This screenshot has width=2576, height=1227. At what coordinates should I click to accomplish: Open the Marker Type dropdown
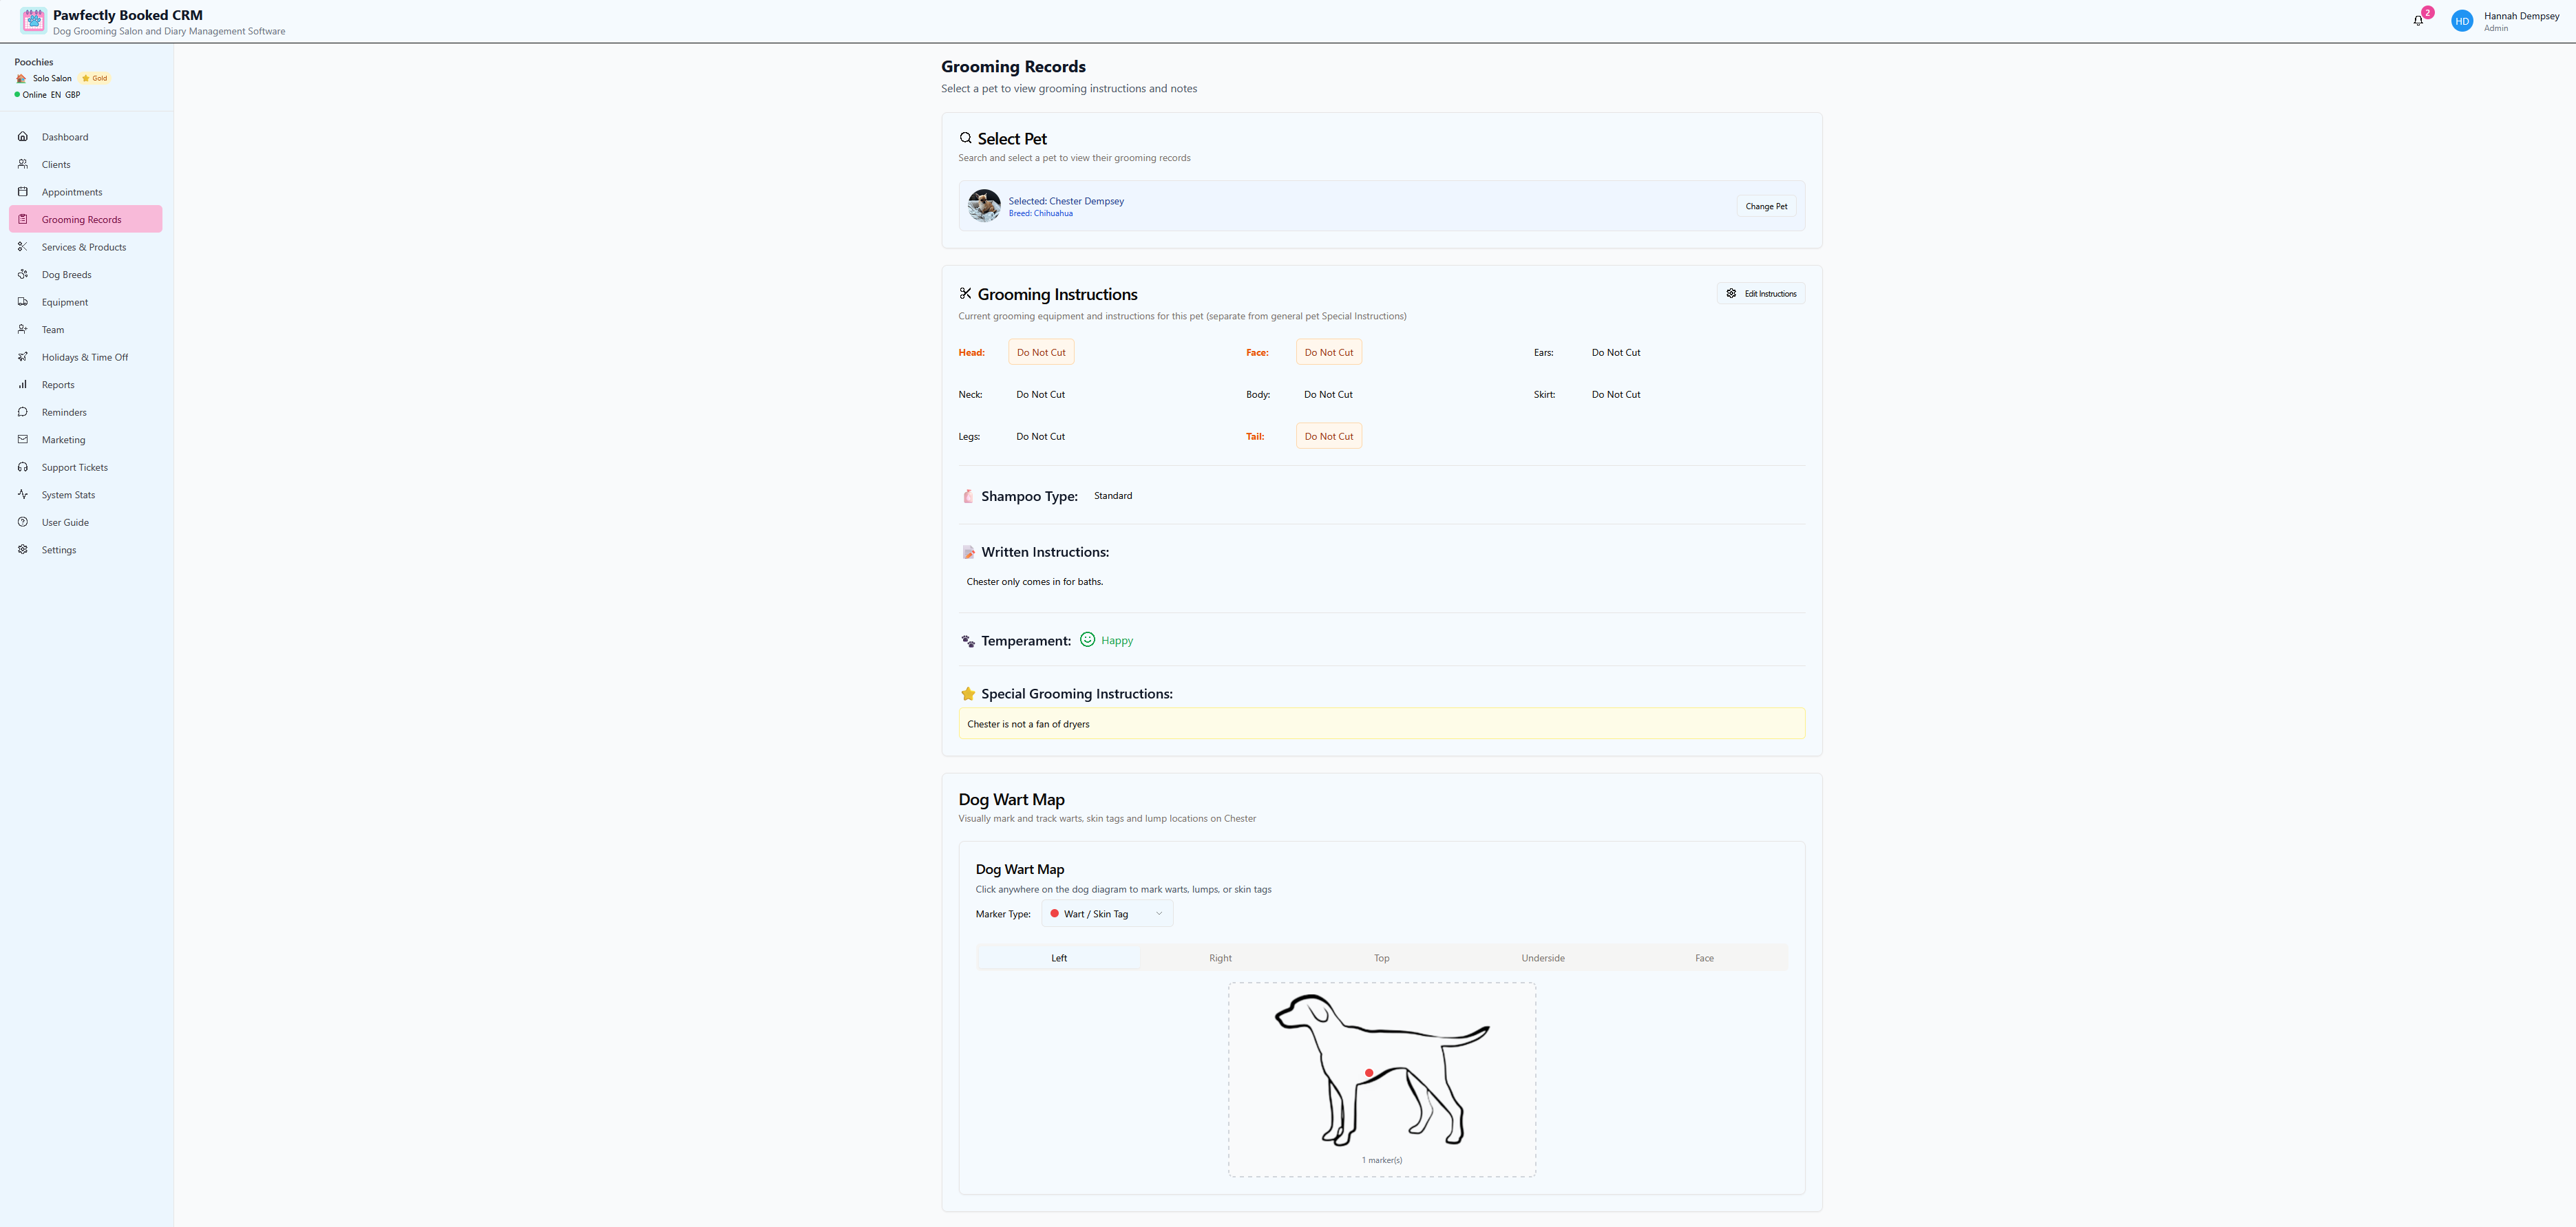pyautogui.click(x=1107, y=913)
